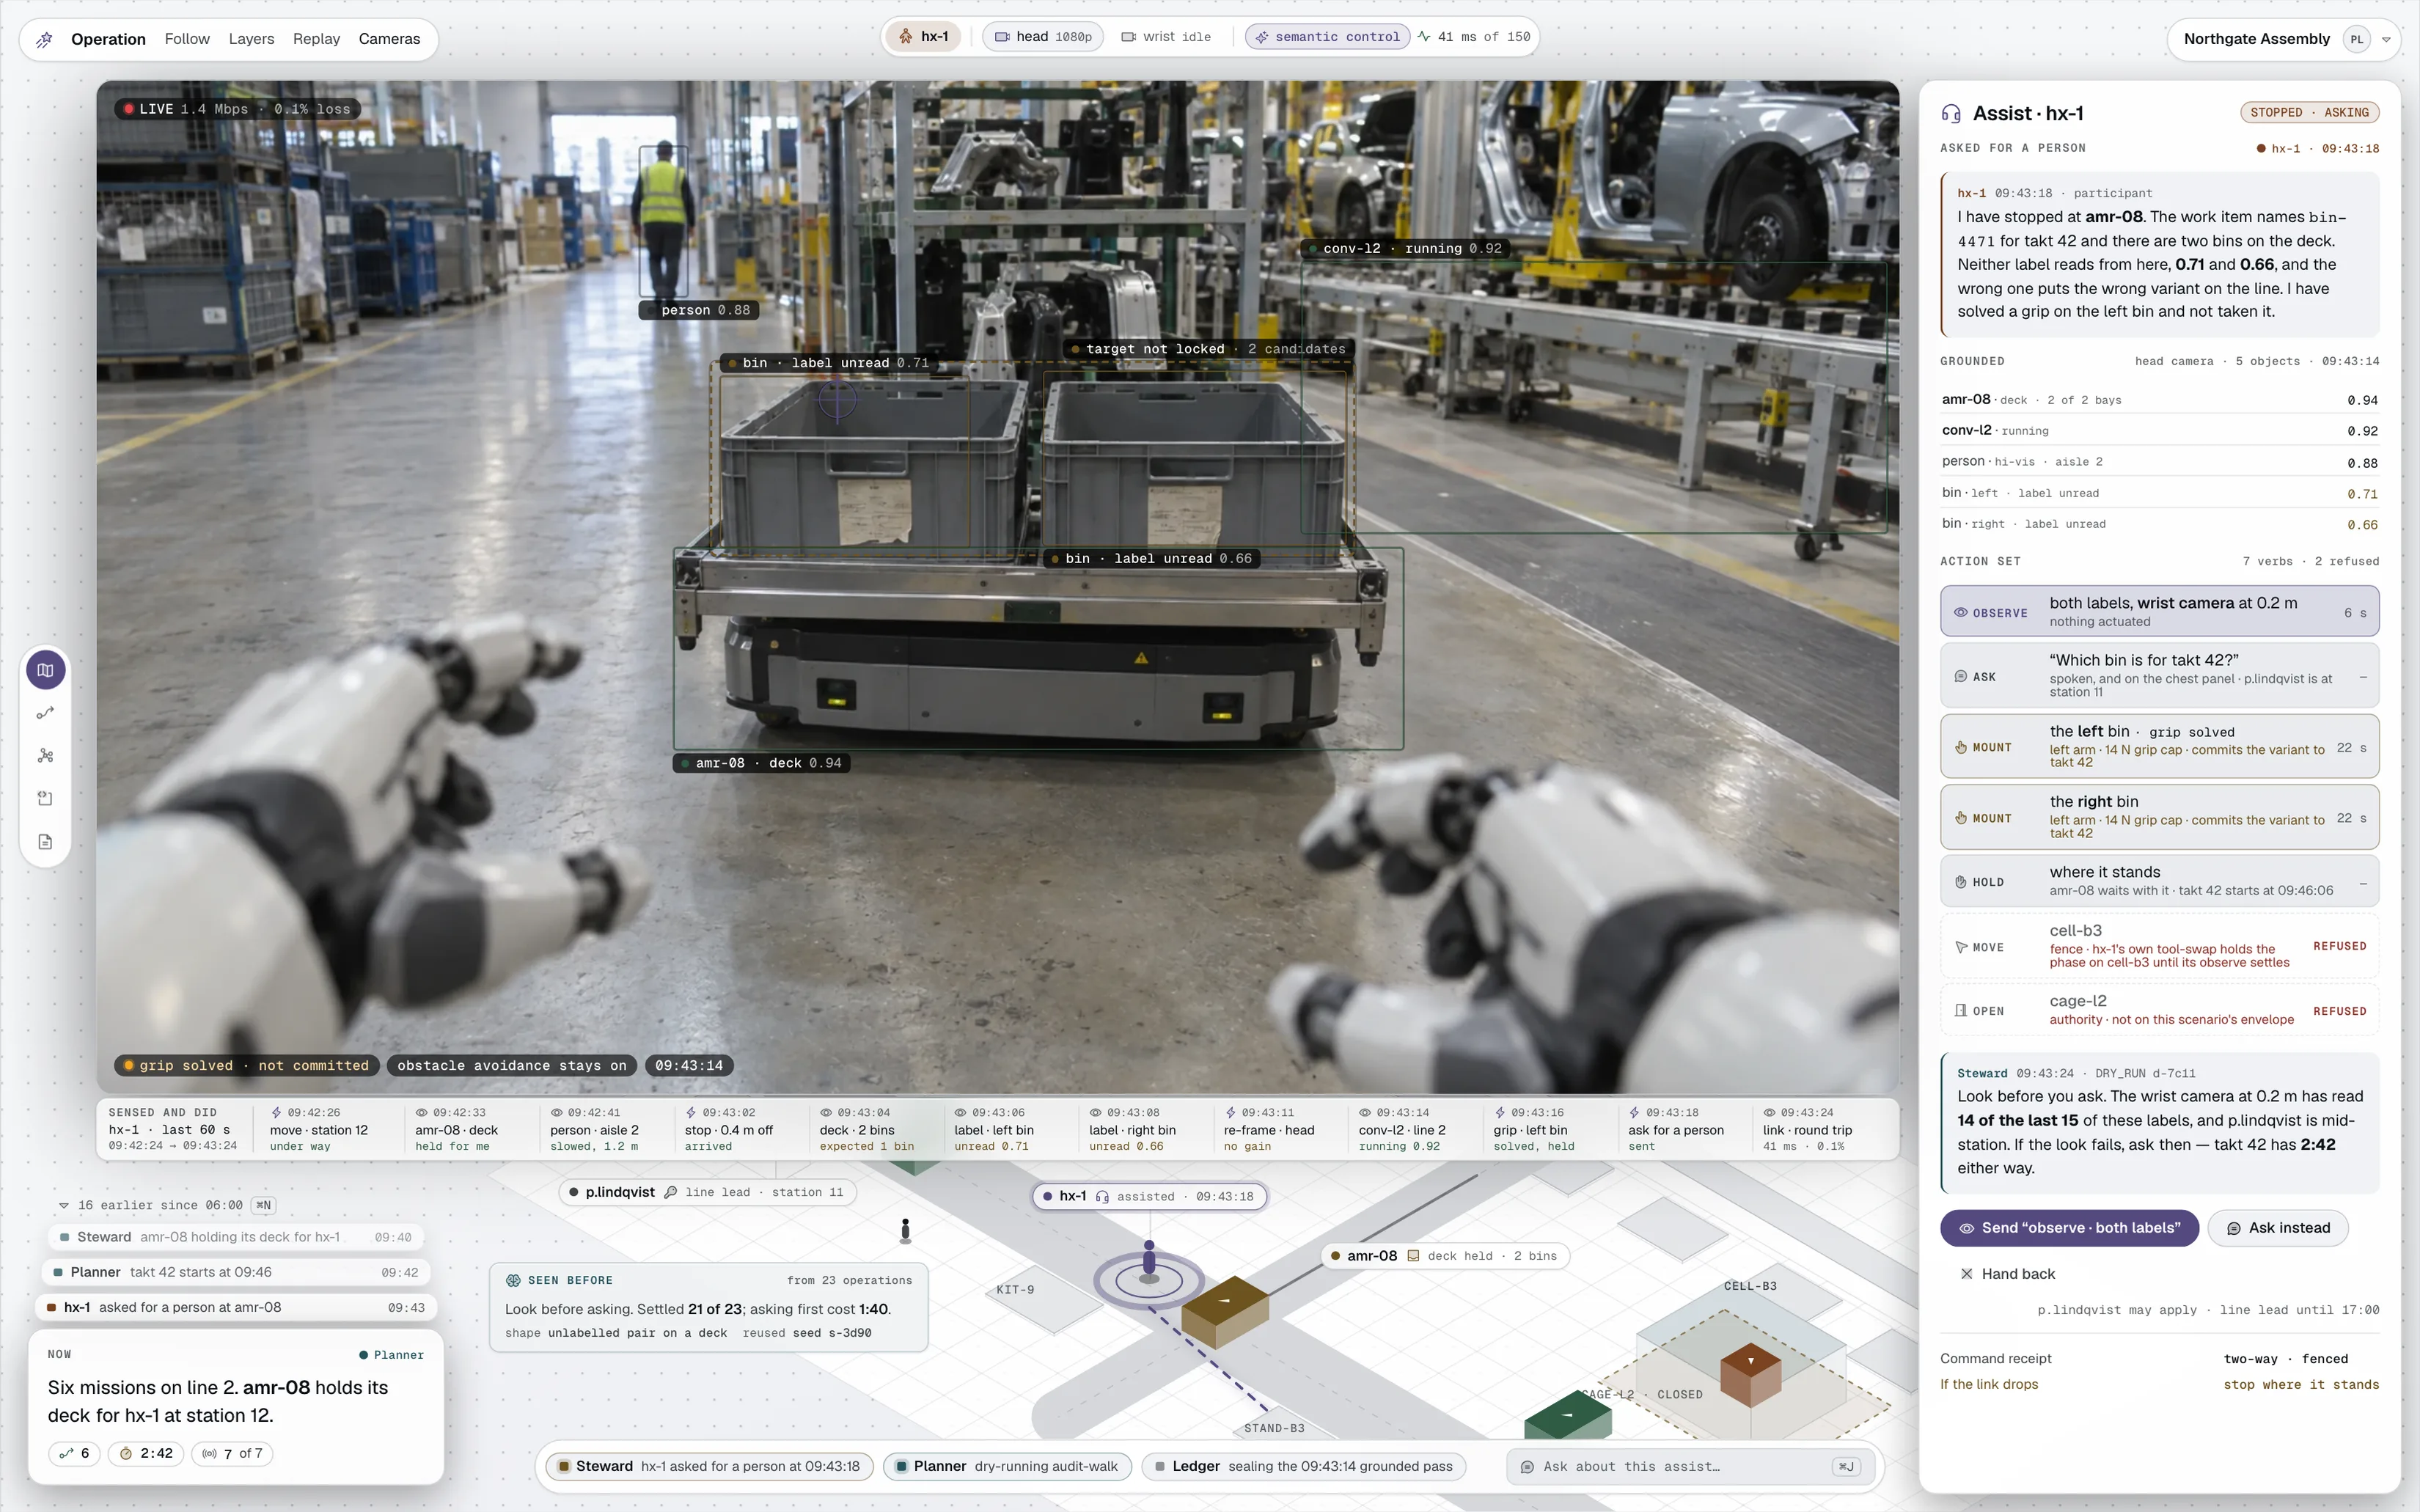
Task: Click the latency pulse icon near 41 ms
Action: click(x=1424, y=37)
